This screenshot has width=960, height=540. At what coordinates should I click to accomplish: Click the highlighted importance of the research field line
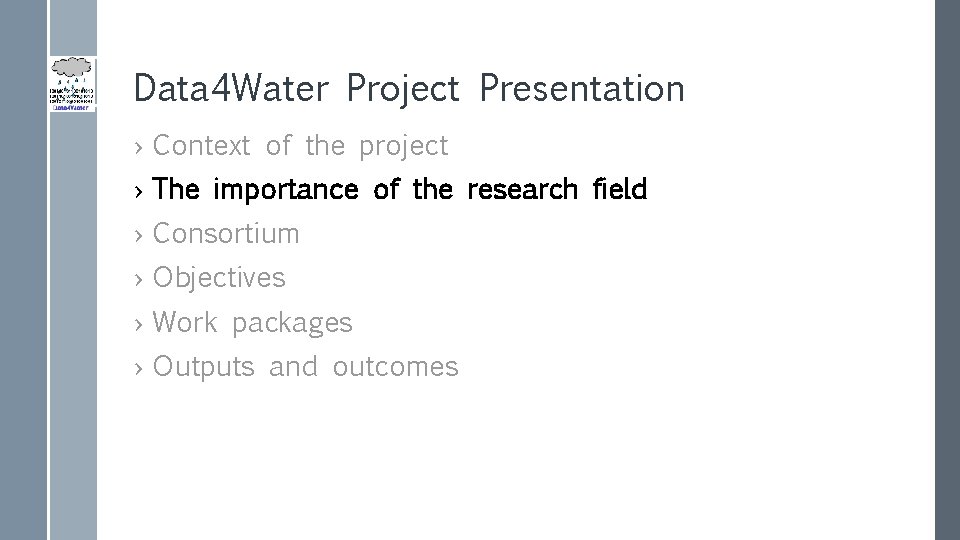(x=400, y=189)
